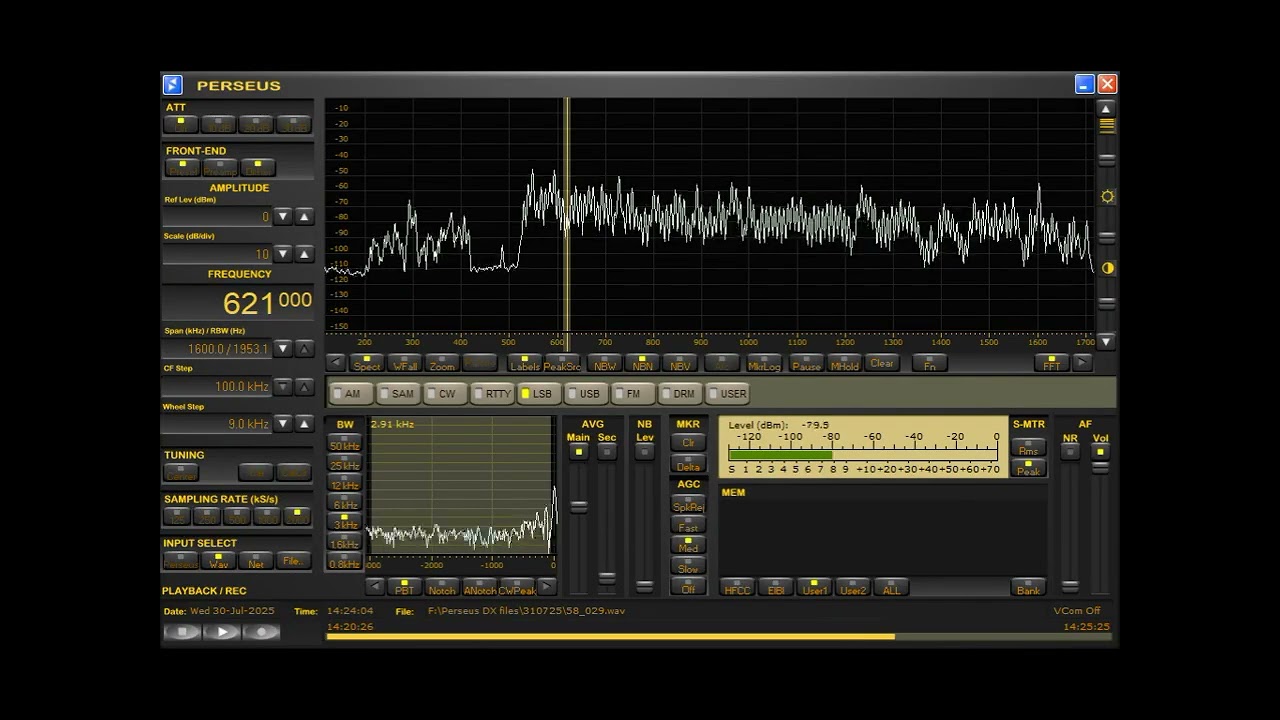
Task: Decrease Ref Lev with down arrow
Action: (x=283, y=216)
